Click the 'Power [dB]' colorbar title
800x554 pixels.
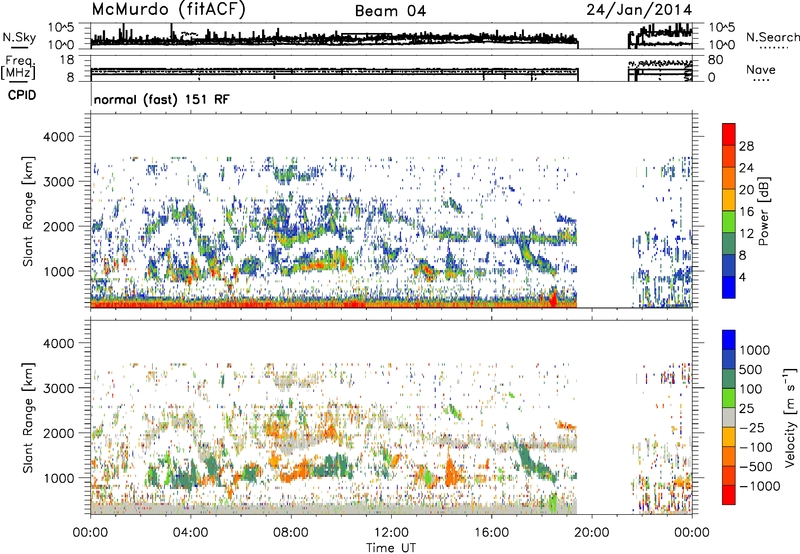click(x=764, y=211)
